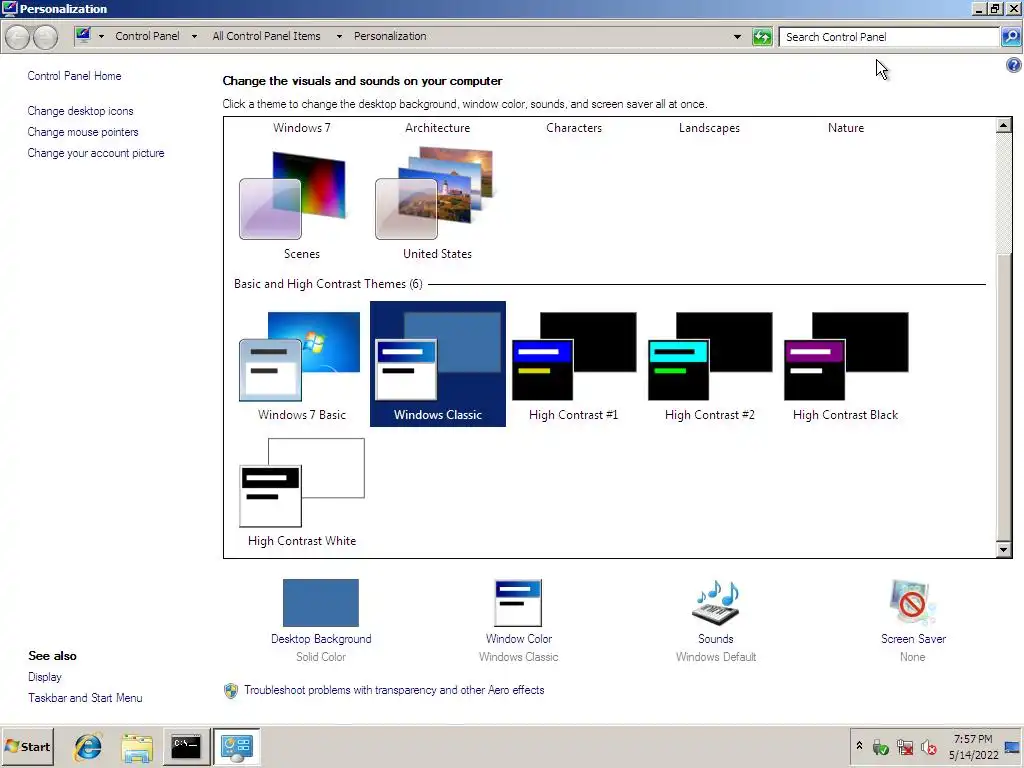This screenshot has height=768, width=1024.
Task: Click Troubleshoot problems with transparency link
Action: coord(394,690)
